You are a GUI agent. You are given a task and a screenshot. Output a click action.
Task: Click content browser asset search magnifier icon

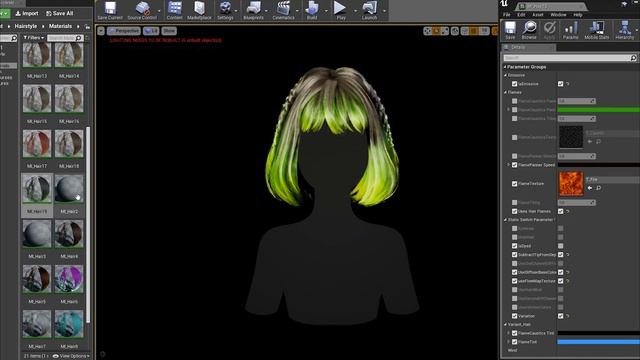[78, 38]
